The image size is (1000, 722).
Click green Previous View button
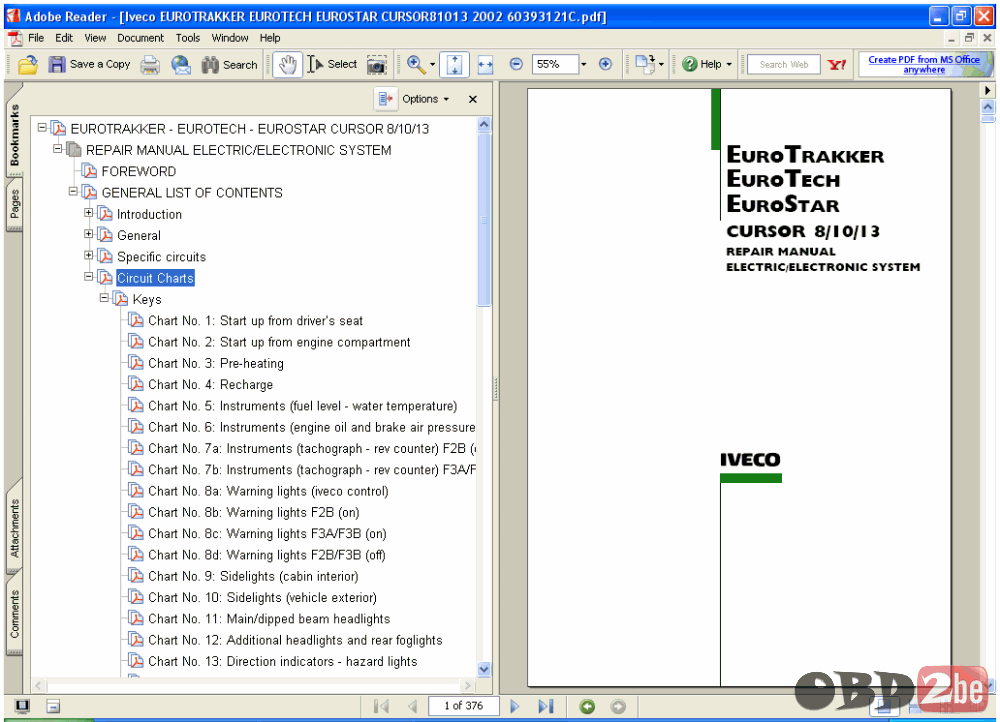(x=587, y=706)
